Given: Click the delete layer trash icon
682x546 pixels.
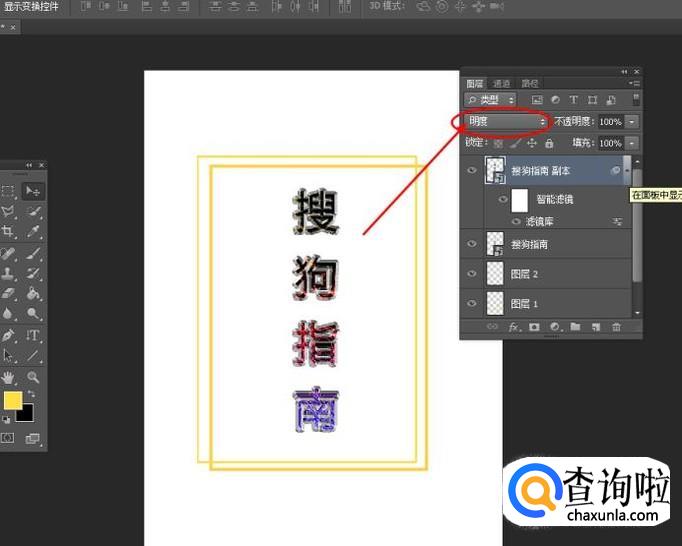Looking at the screenshot, I should click(616, 327).
